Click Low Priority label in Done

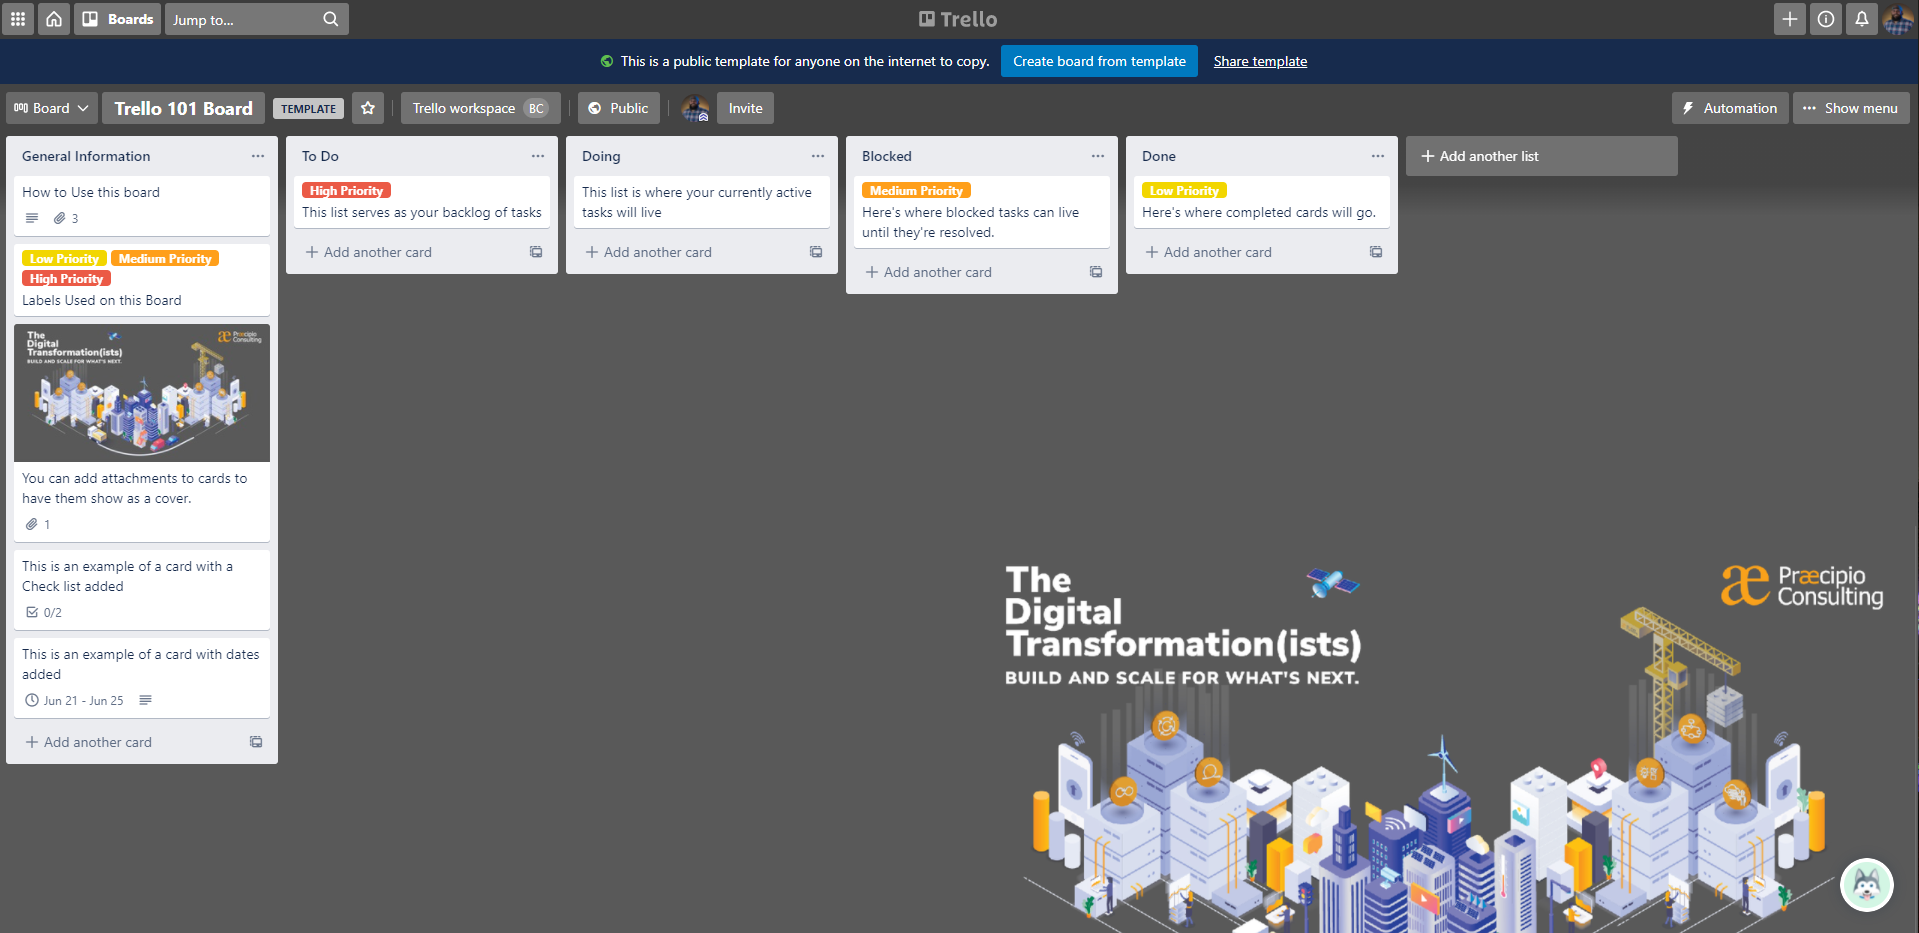click(x=1184, y=190)
